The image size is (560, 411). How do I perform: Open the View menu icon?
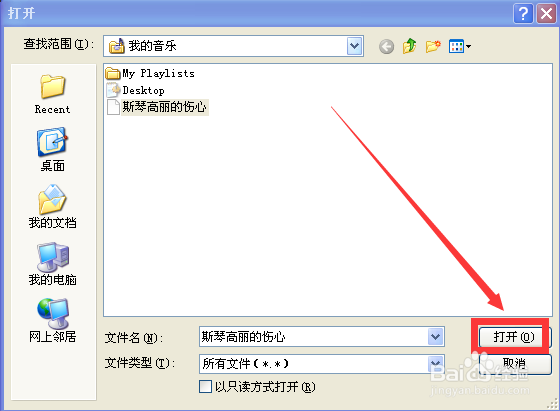pos(460,46)
